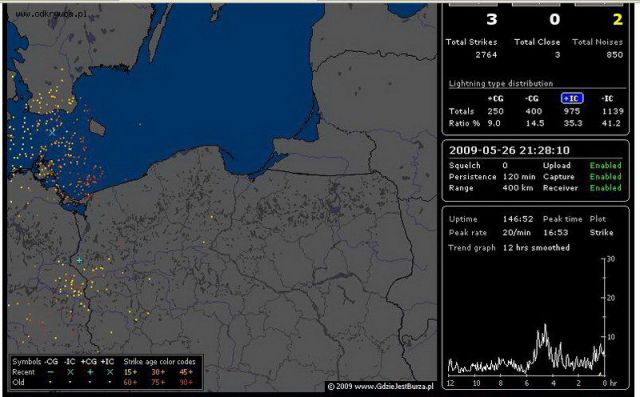Select the +CG lightning type column header
640x397 pixels.
pyautogui.click(x=495, y=98)
